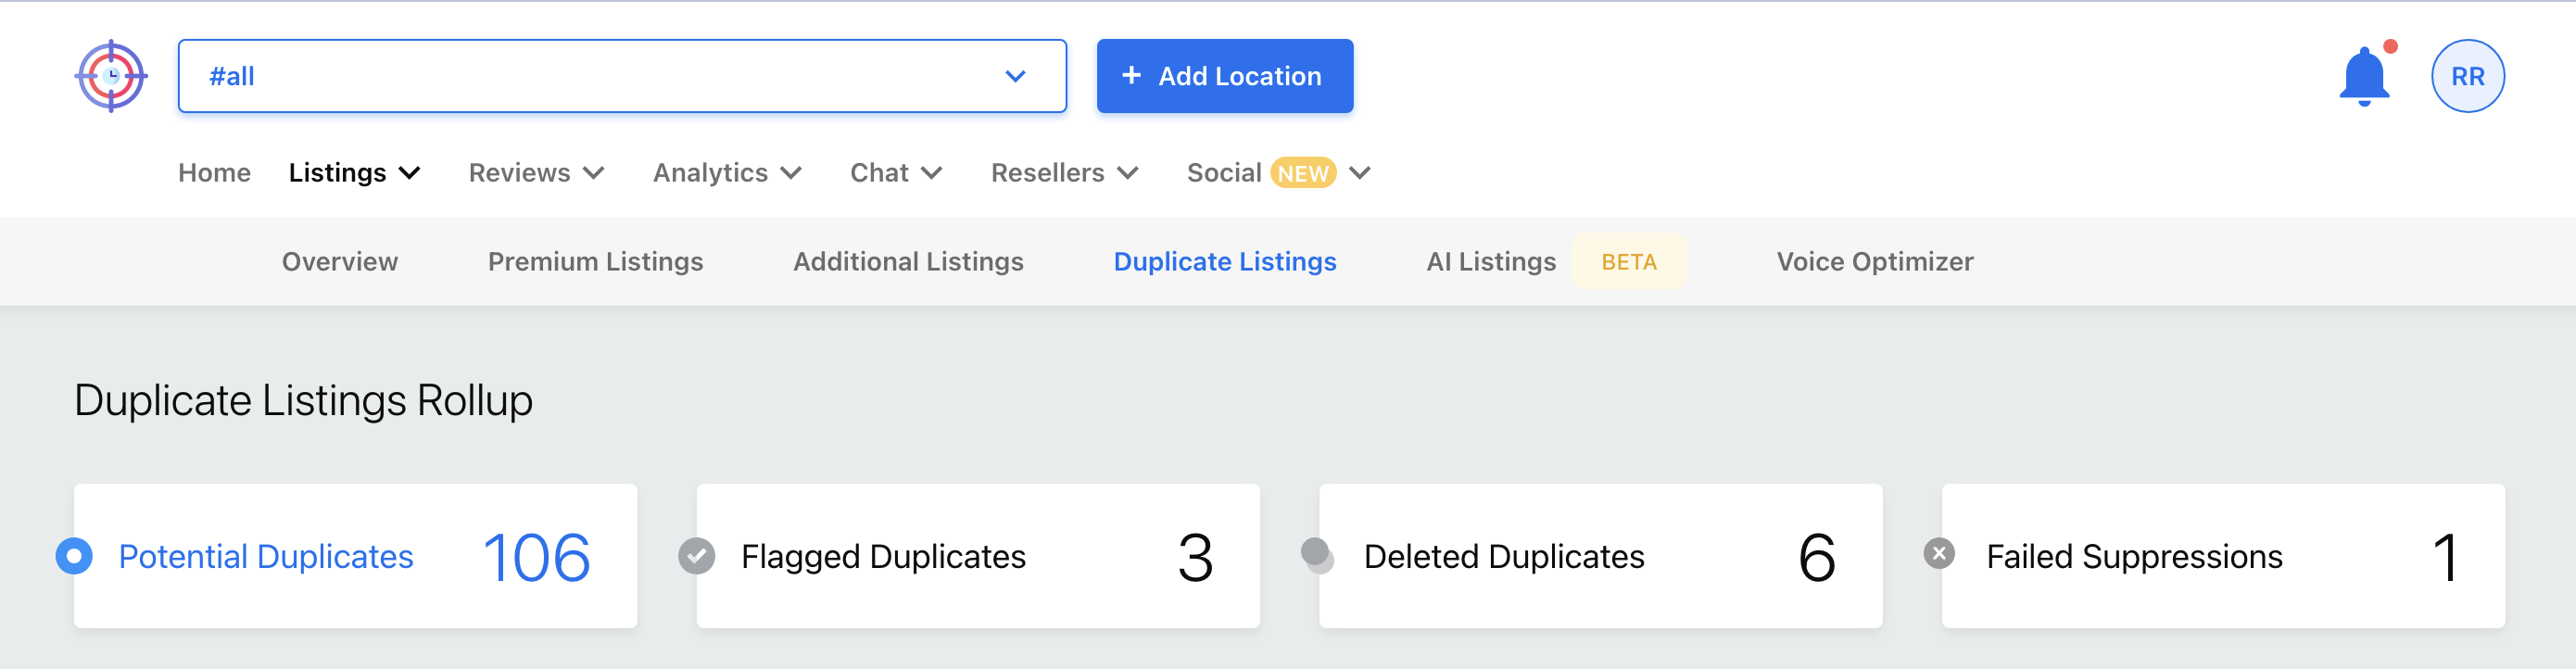Viewport: 2576px width, 669px height.
Task: Switch to the Voice Optimizer tab
Action: point(1874,262)
